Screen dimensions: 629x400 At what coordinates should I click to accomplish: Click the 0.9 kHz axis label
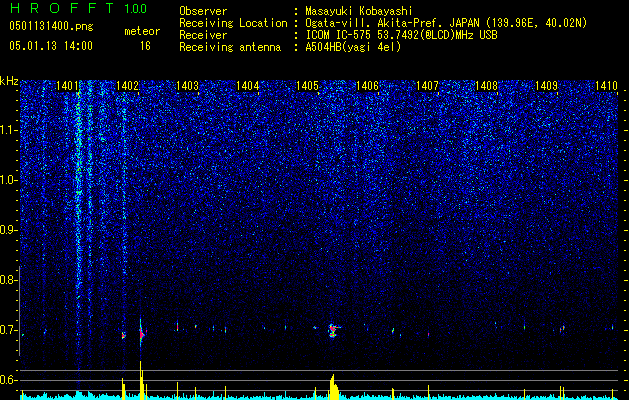tap(7, 230)
